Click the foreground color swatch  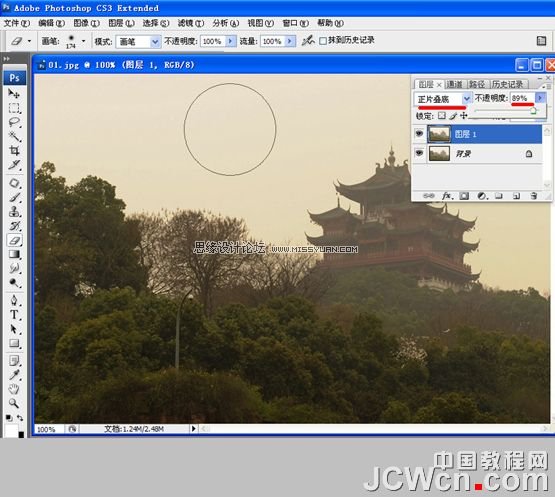coord(11,430)
